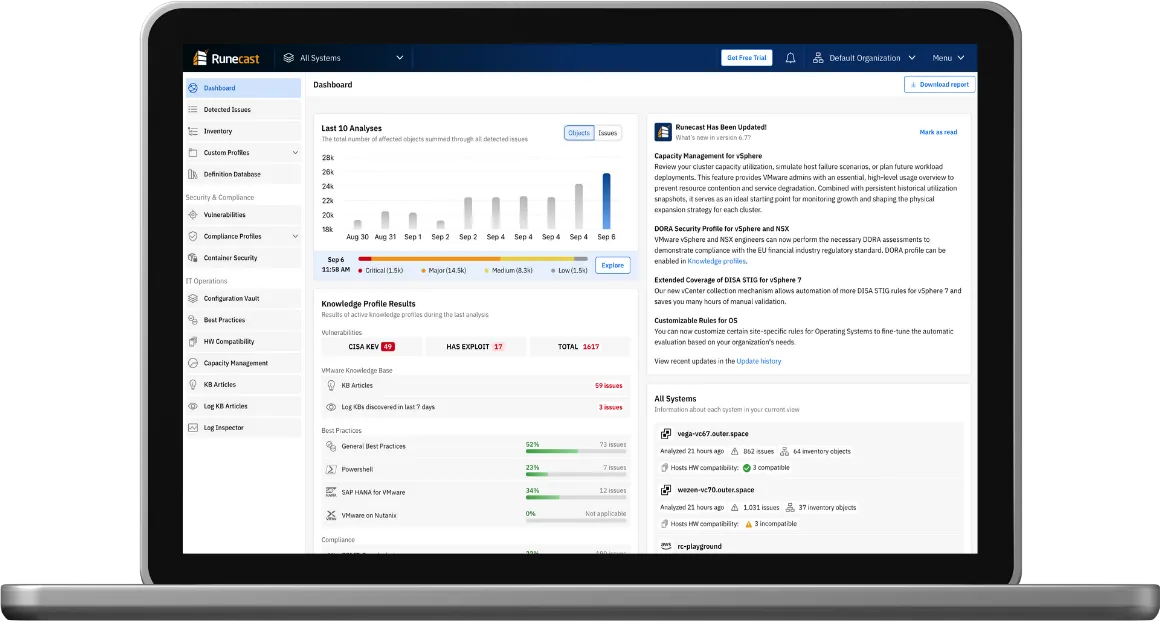
Task: Switch the chart to Issues view
Action: pos(607,133)
